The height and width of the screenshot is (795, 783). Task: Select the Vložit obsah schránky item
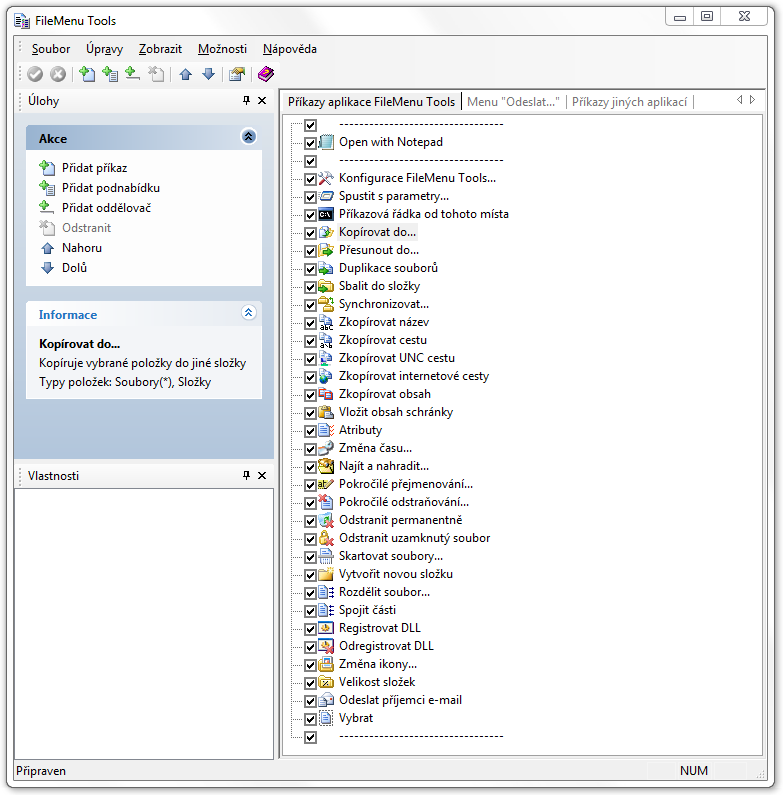tap(396, 412)
